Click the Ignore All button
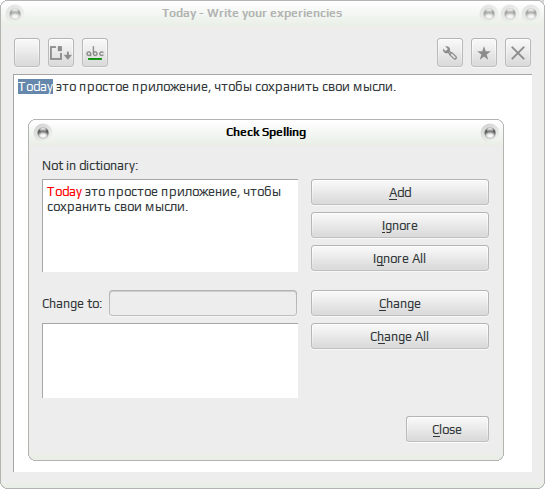The height and width of the screenshot is (489, 545). (400, 258)
